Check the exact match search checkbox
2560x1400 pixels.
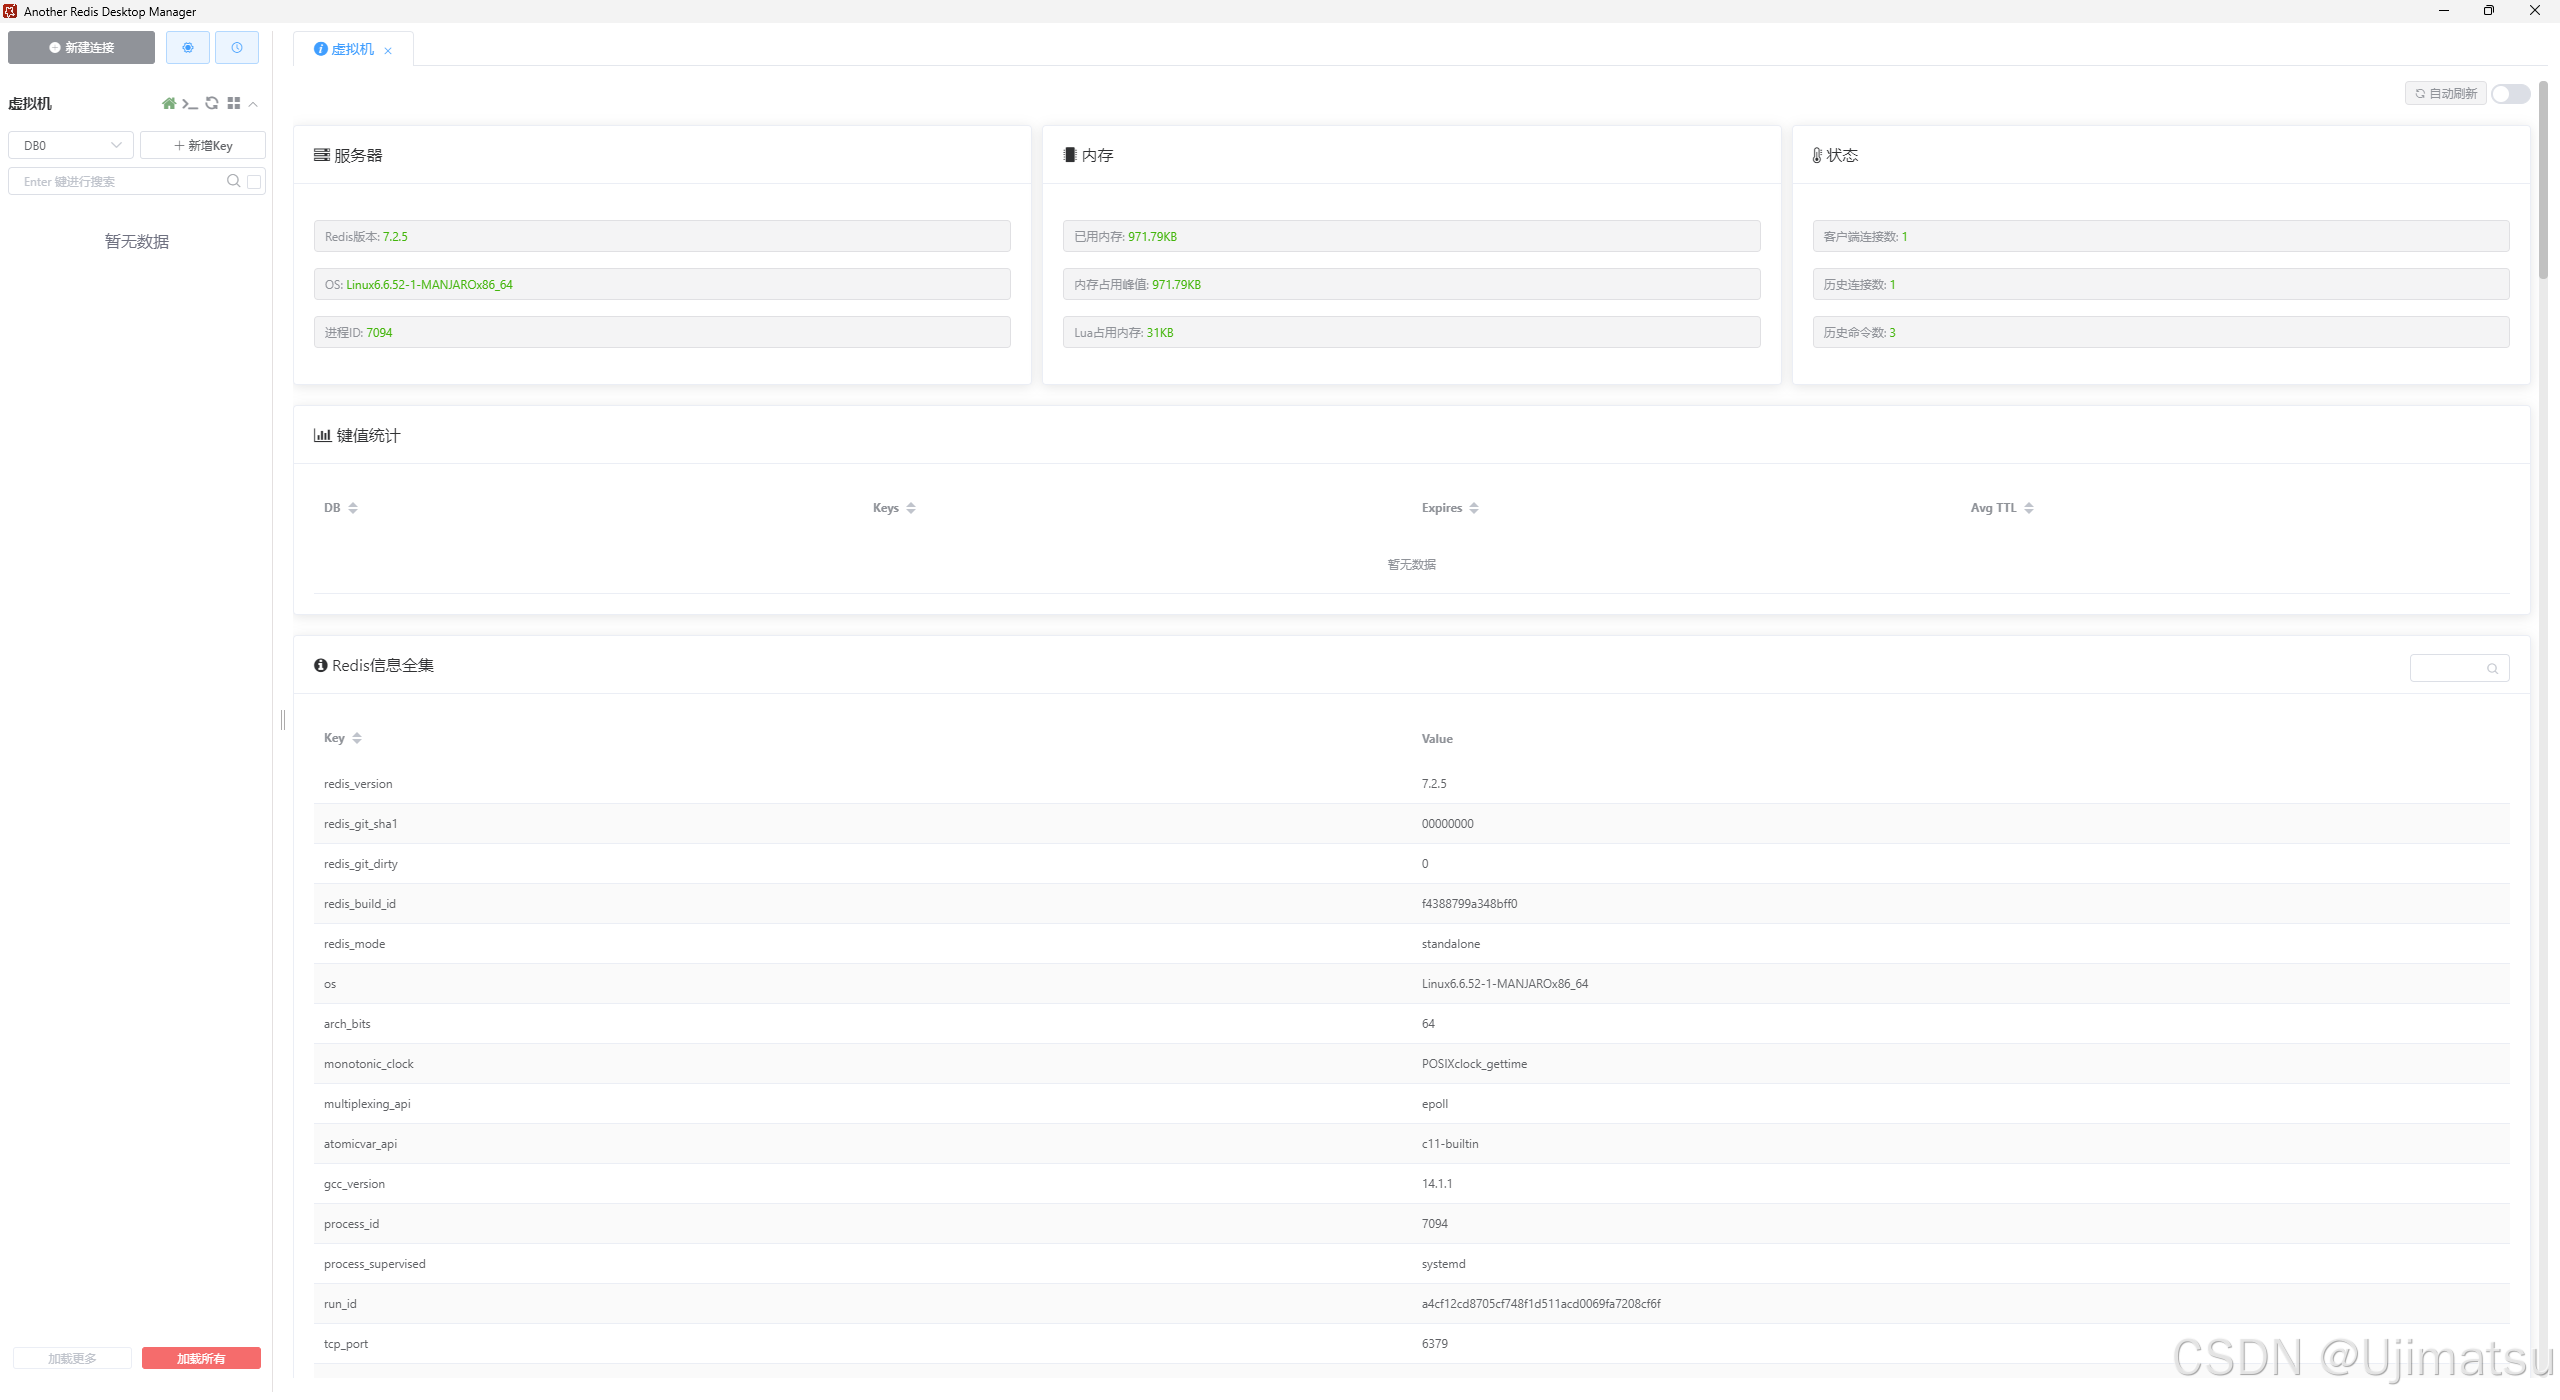pos(254,181)
